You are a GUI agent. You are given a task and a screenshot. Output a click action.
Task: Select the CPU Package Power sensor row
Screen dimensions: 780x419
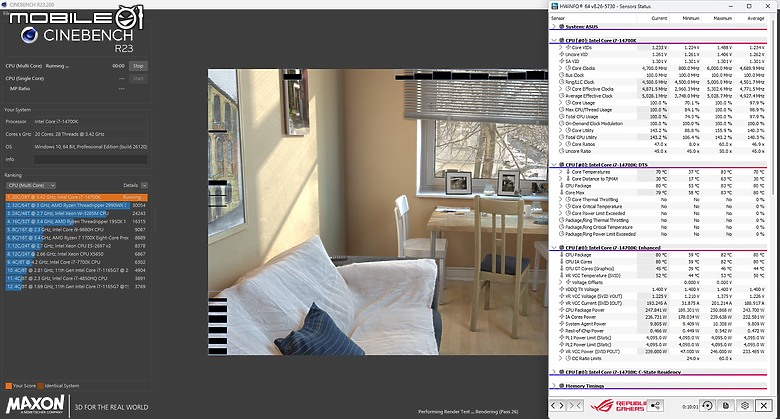pyautogui.click(x=658, y=310)
